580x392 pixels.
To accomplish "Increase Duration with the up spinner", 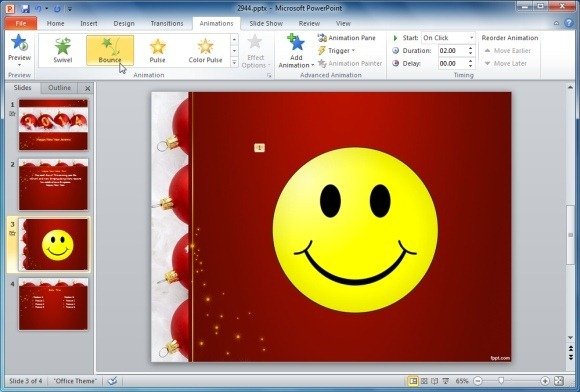I will [471, 48].
